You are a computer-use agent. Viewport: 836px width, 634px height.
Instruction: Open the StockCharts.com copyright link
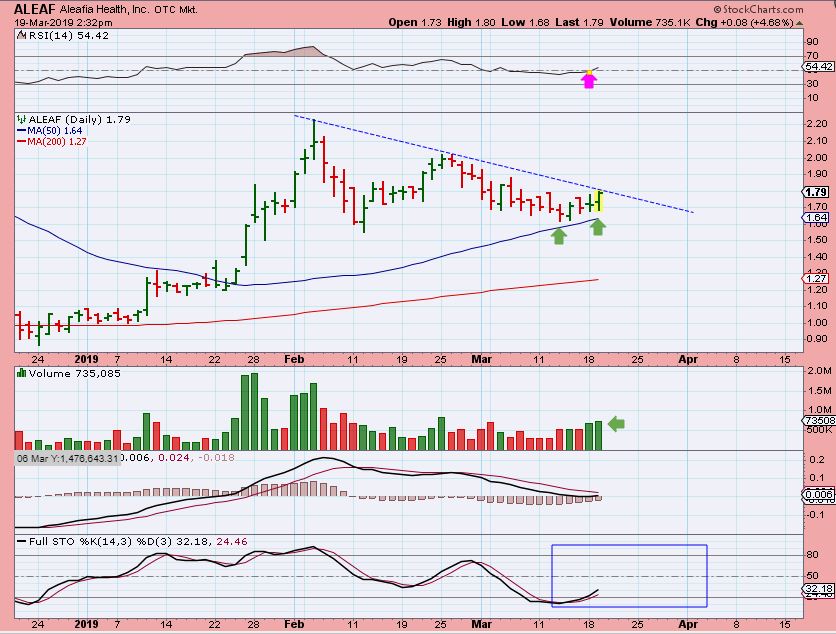click(758, 10)
